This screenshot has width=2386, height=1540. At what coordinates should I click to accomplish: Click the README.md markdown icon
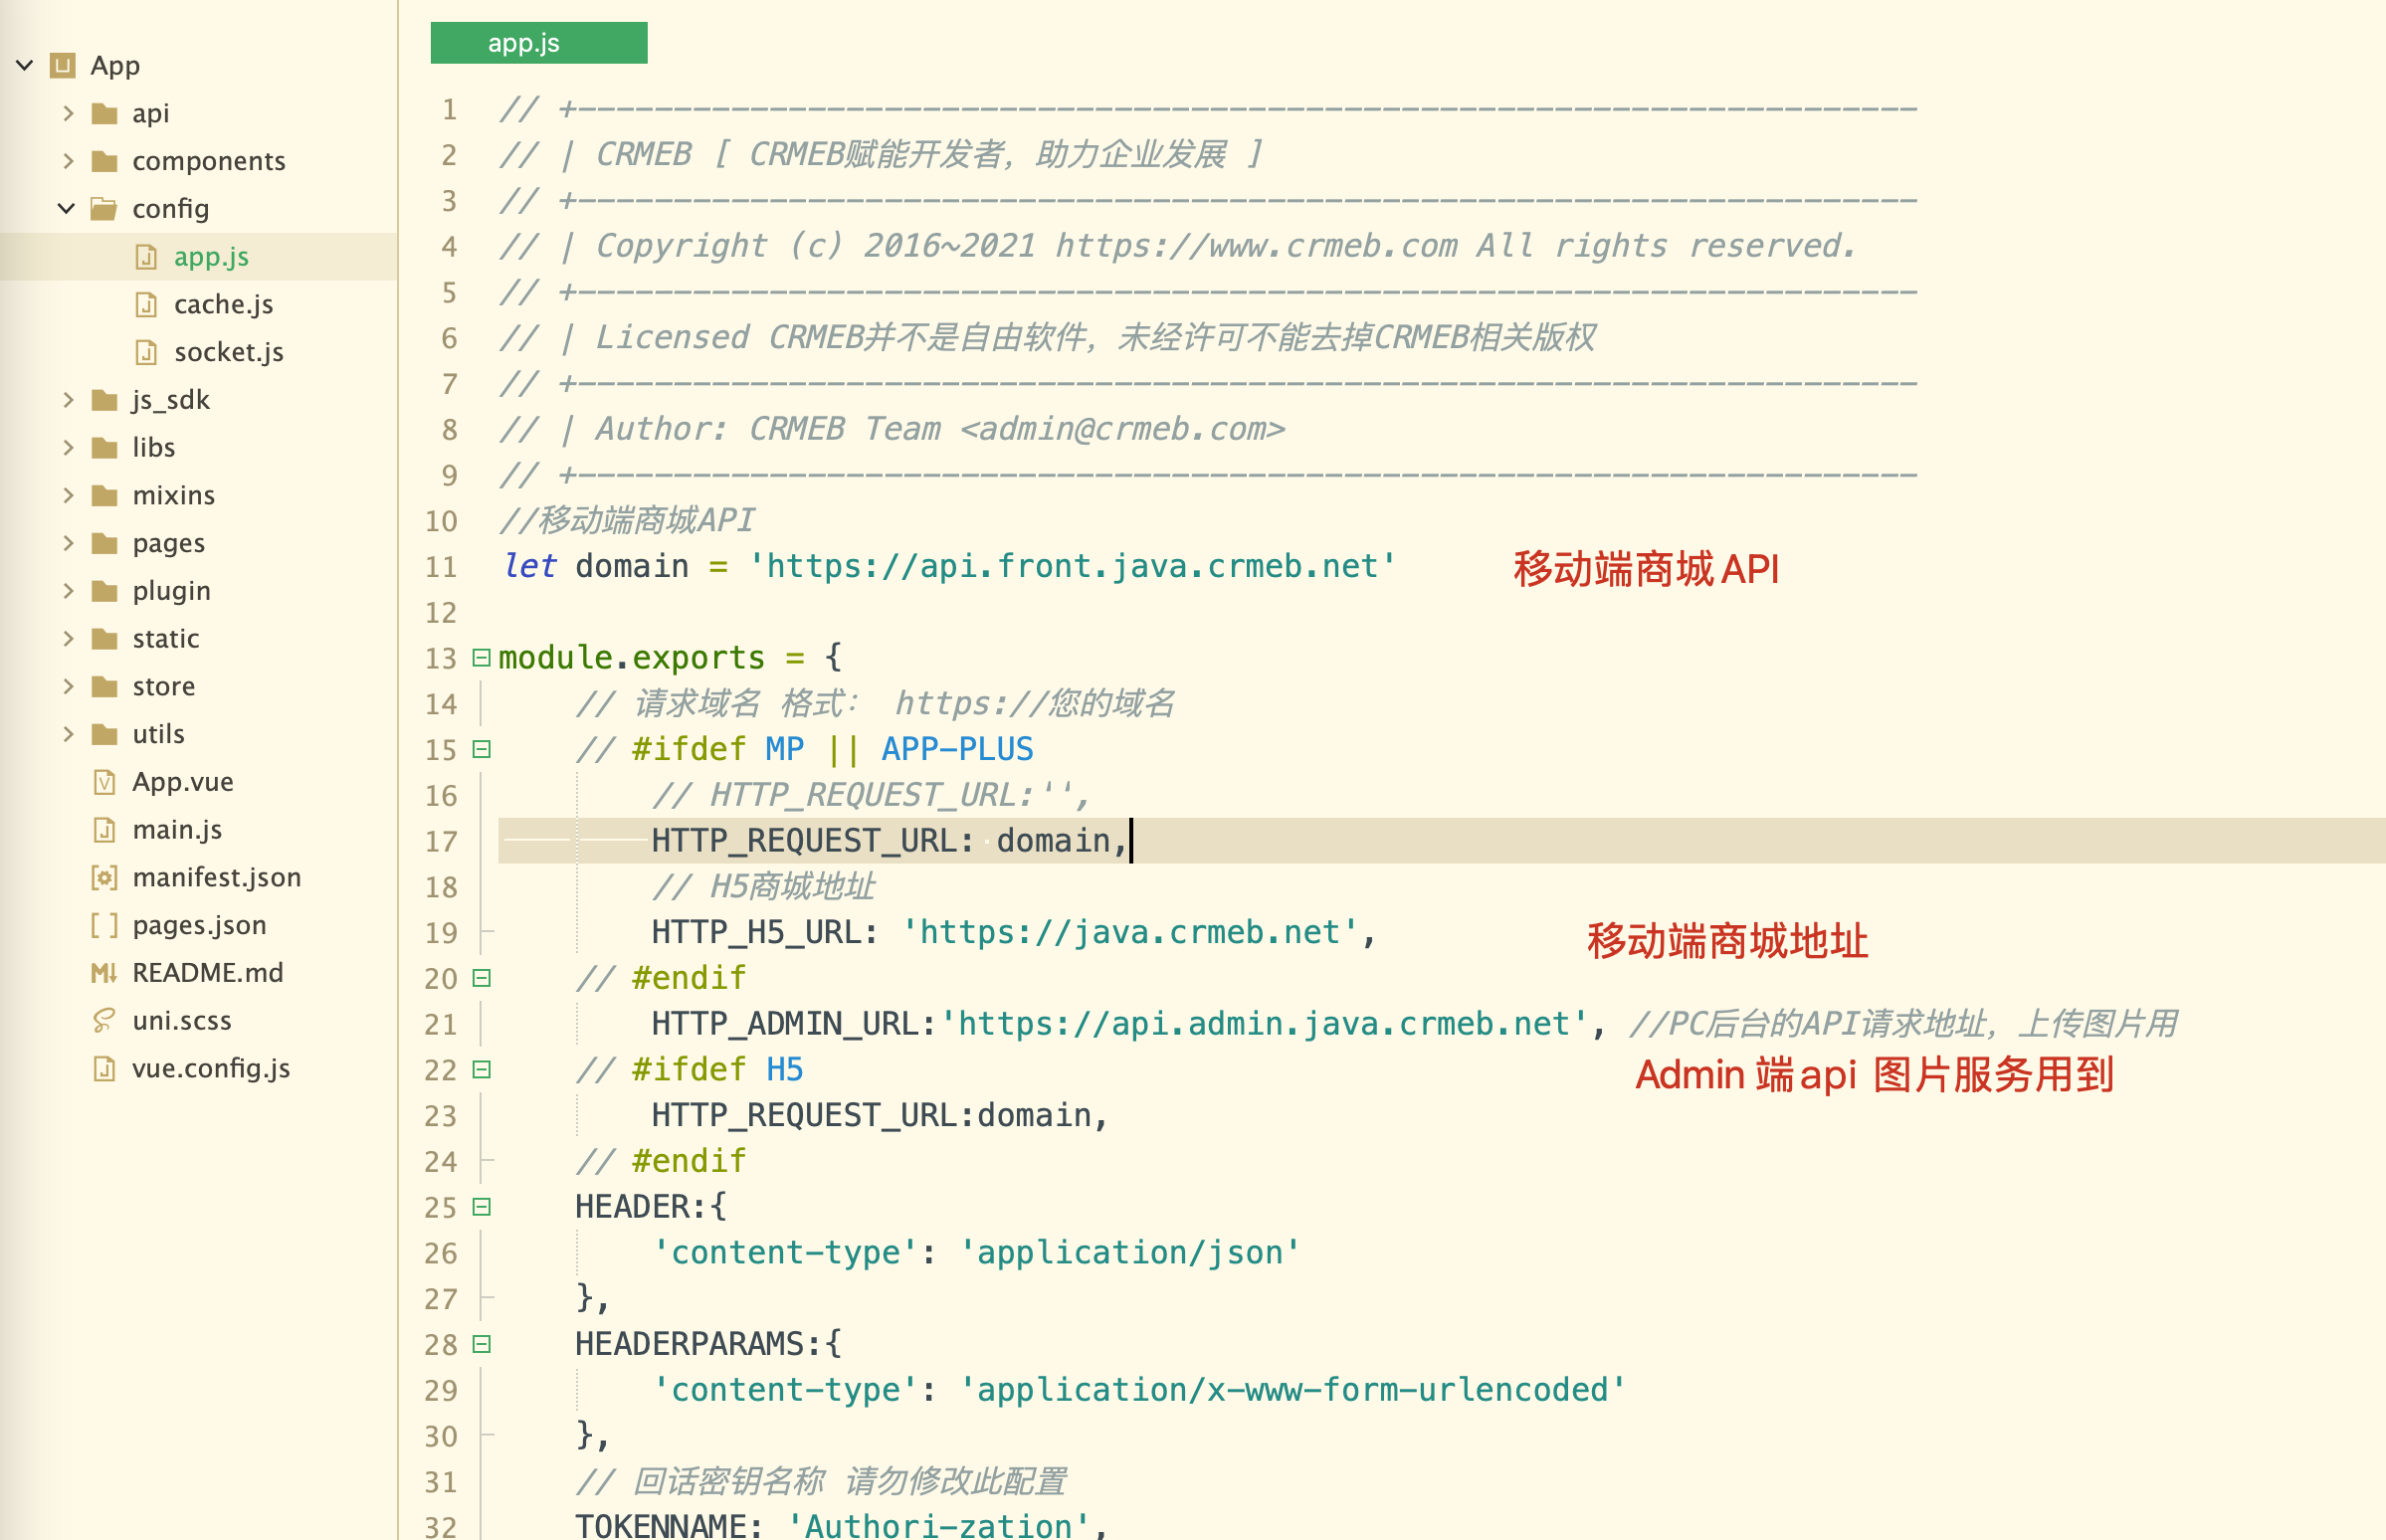105,972
